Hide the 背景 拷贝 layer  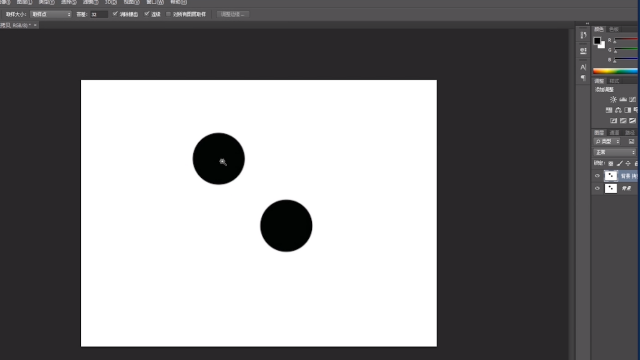point(597,176)
